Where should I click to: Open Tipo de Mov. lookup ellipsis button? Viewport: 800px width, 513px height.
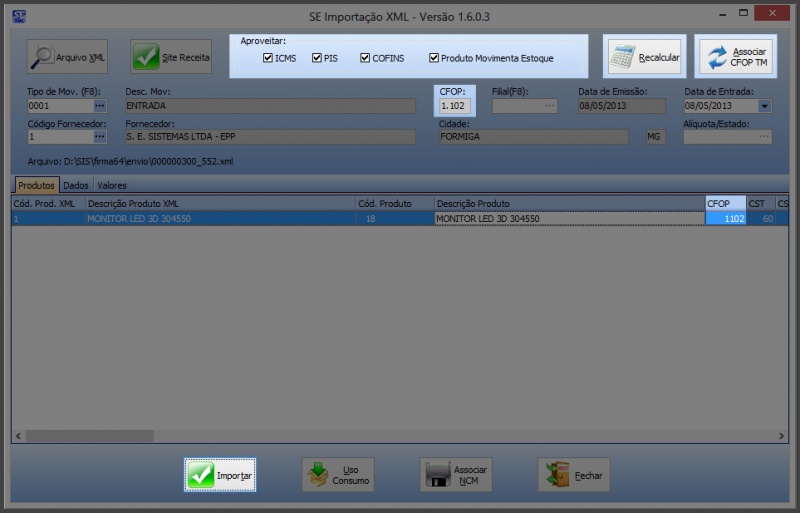tap(99, 106)
